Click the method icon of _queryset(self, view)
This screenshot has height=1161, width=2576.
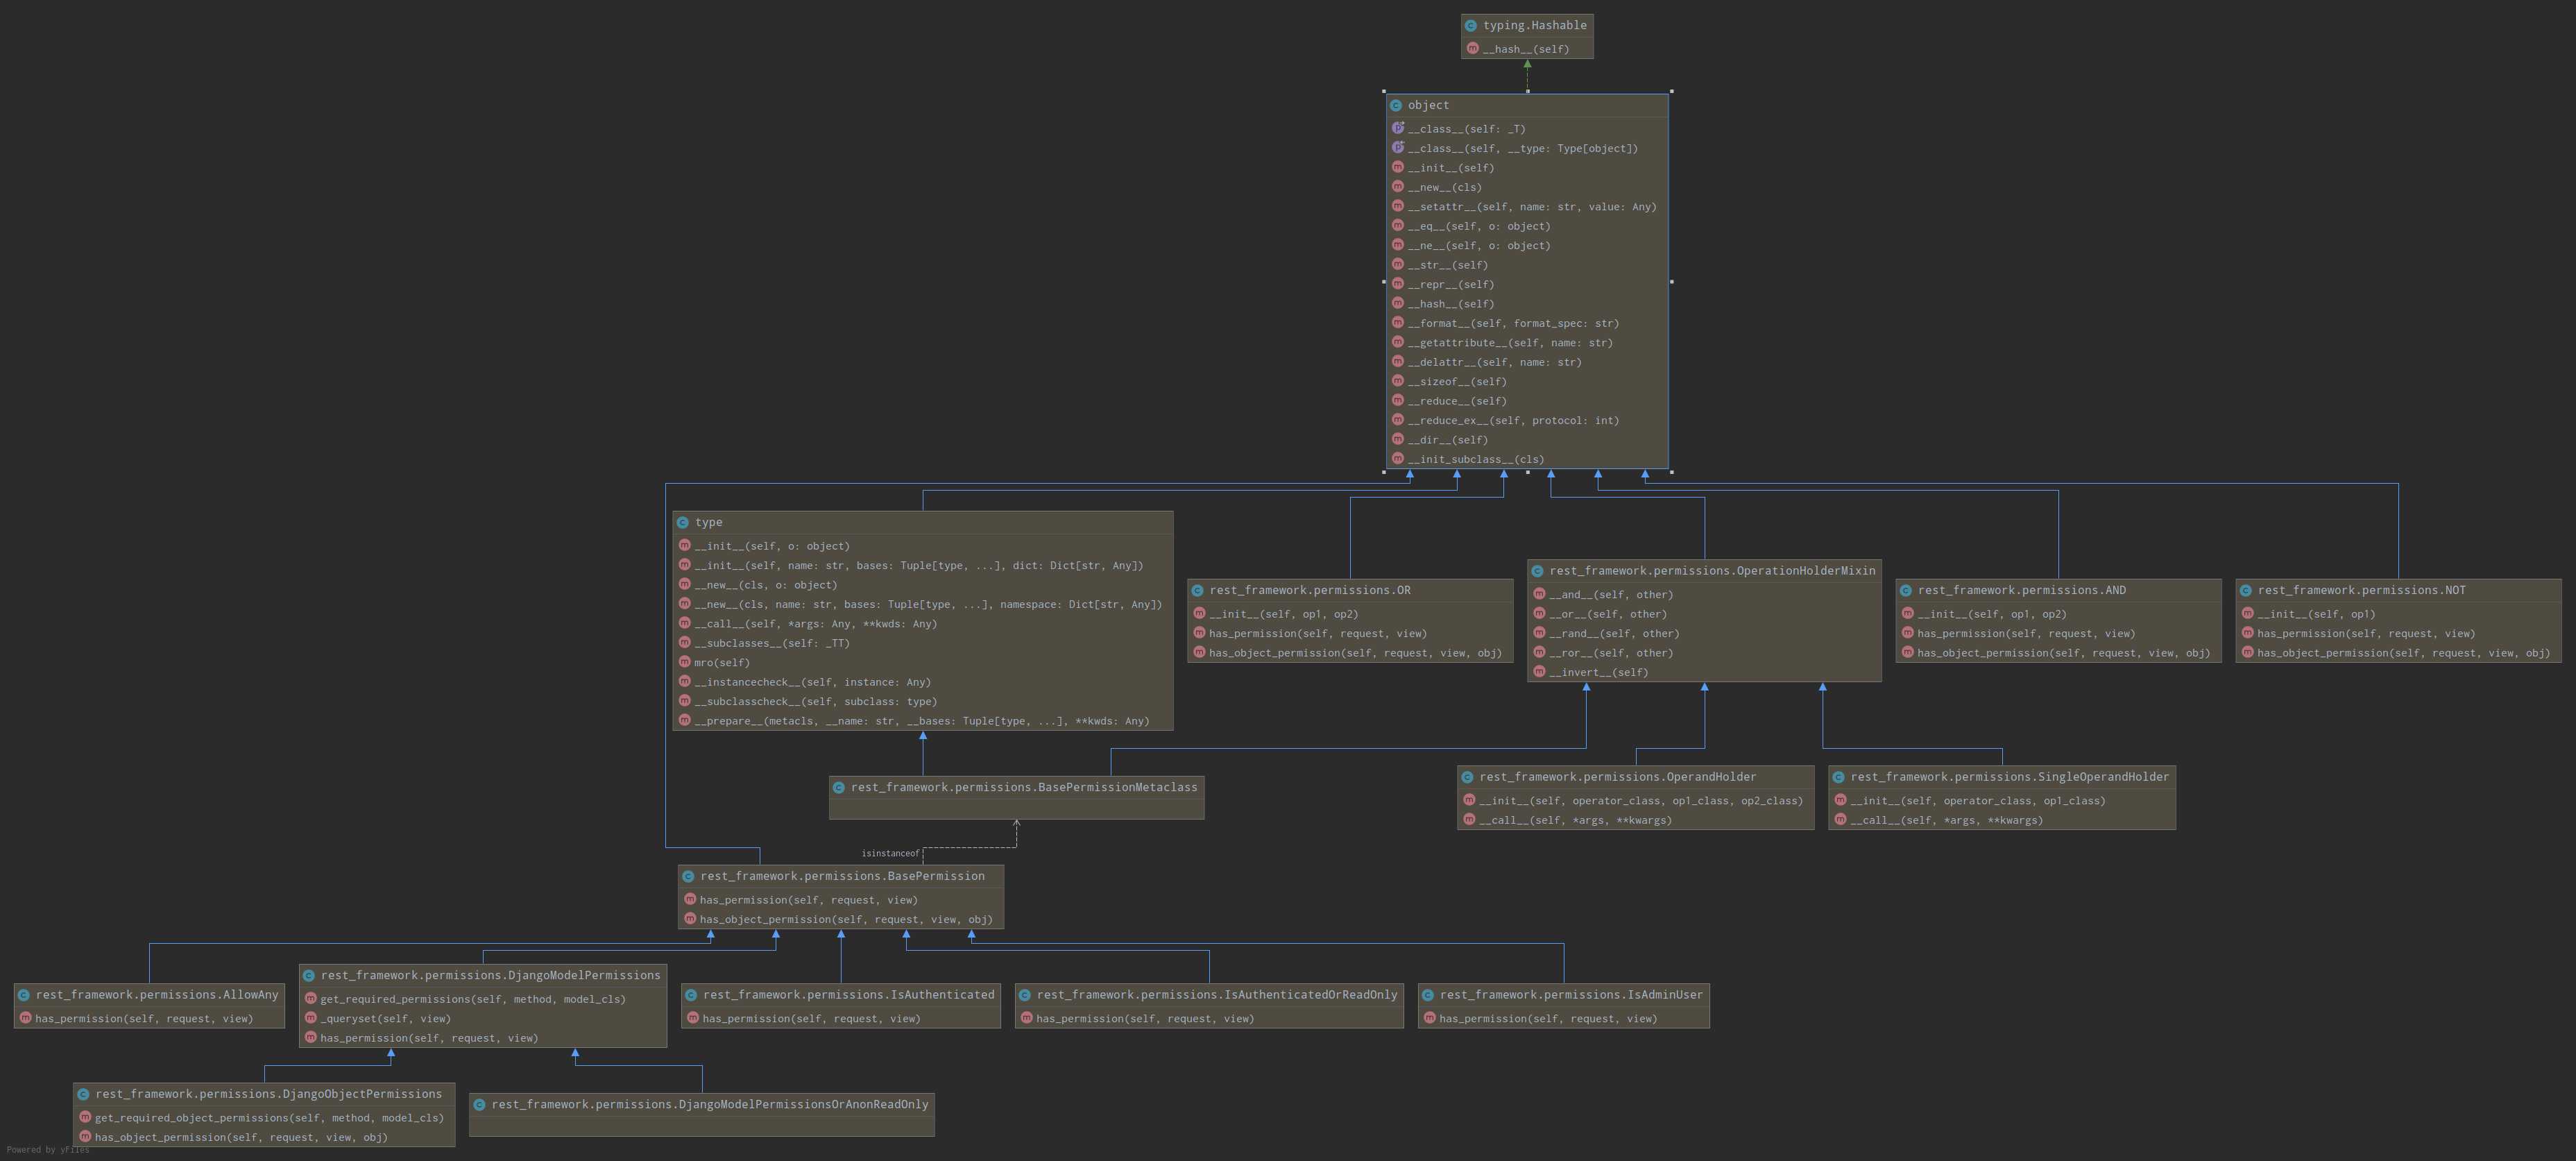click(x=311, y=1018)
